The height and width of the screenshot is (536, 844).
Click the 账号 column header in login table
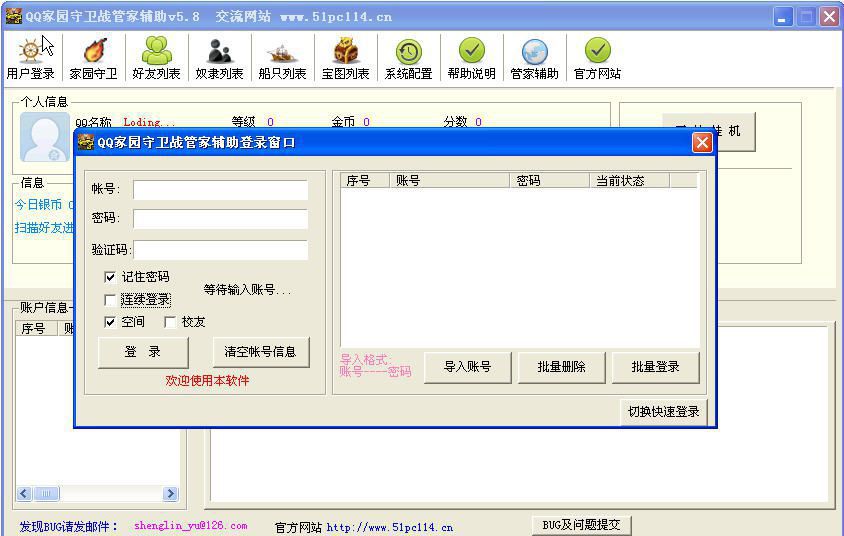449,181
